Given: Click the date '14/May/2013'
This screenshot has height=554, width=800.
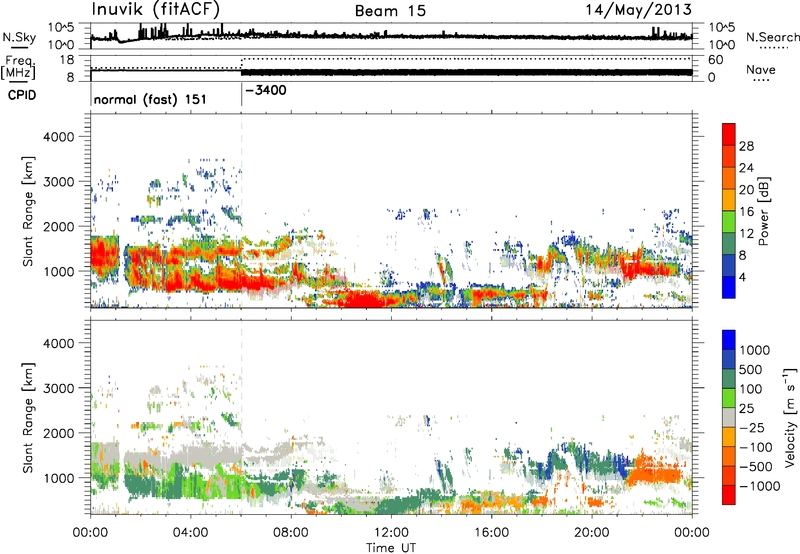Looking at the screenshot, I should (x=639, y=10).
